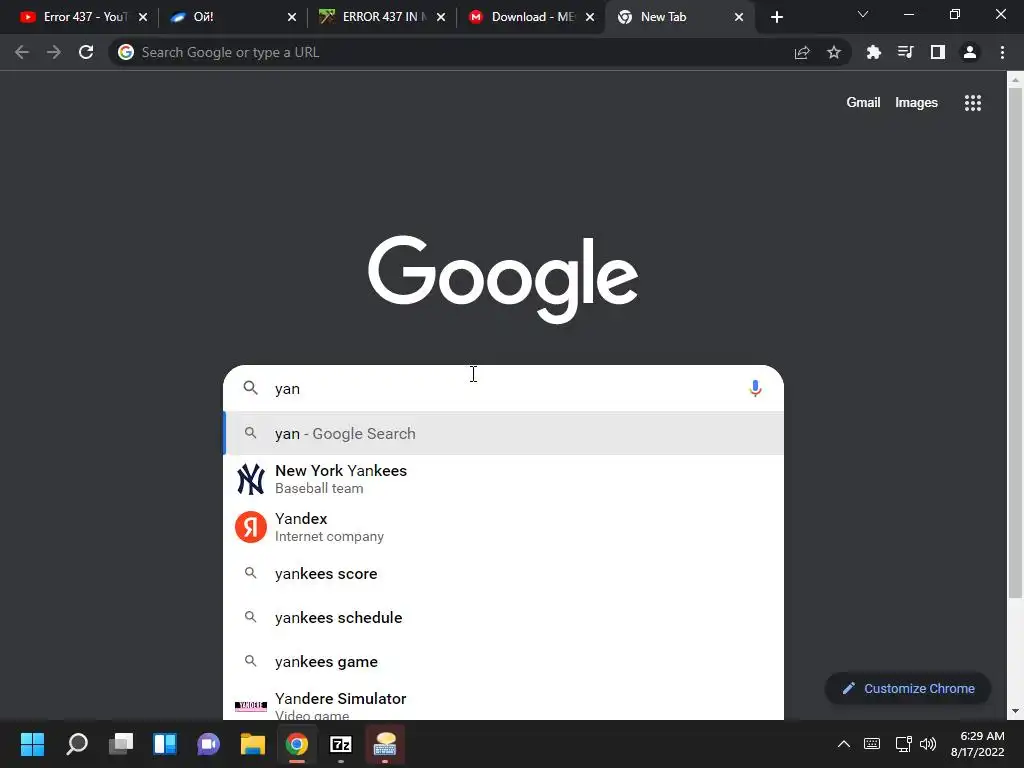Choose 'yankees schedule' suggestion
The height and width of the screenshot is (768, 1024).
click(503, 618)
